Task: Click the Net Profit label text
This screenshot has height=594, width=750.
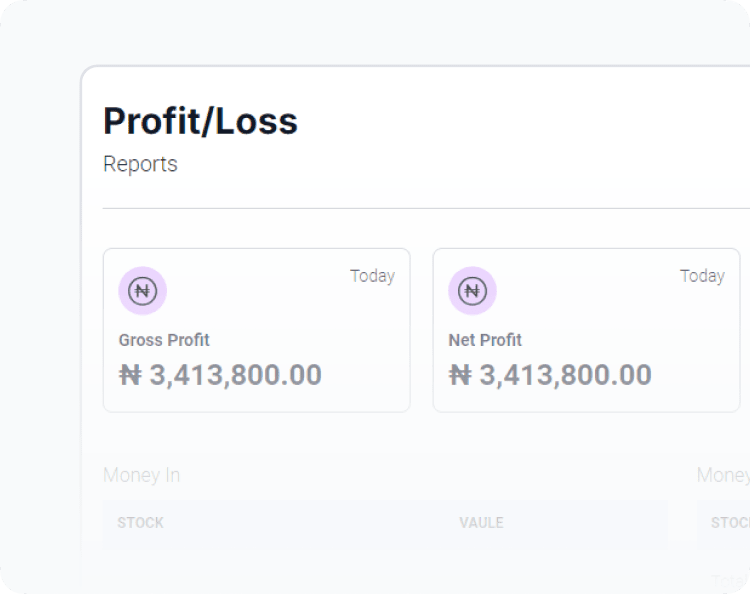Action: tap(485, 340)
